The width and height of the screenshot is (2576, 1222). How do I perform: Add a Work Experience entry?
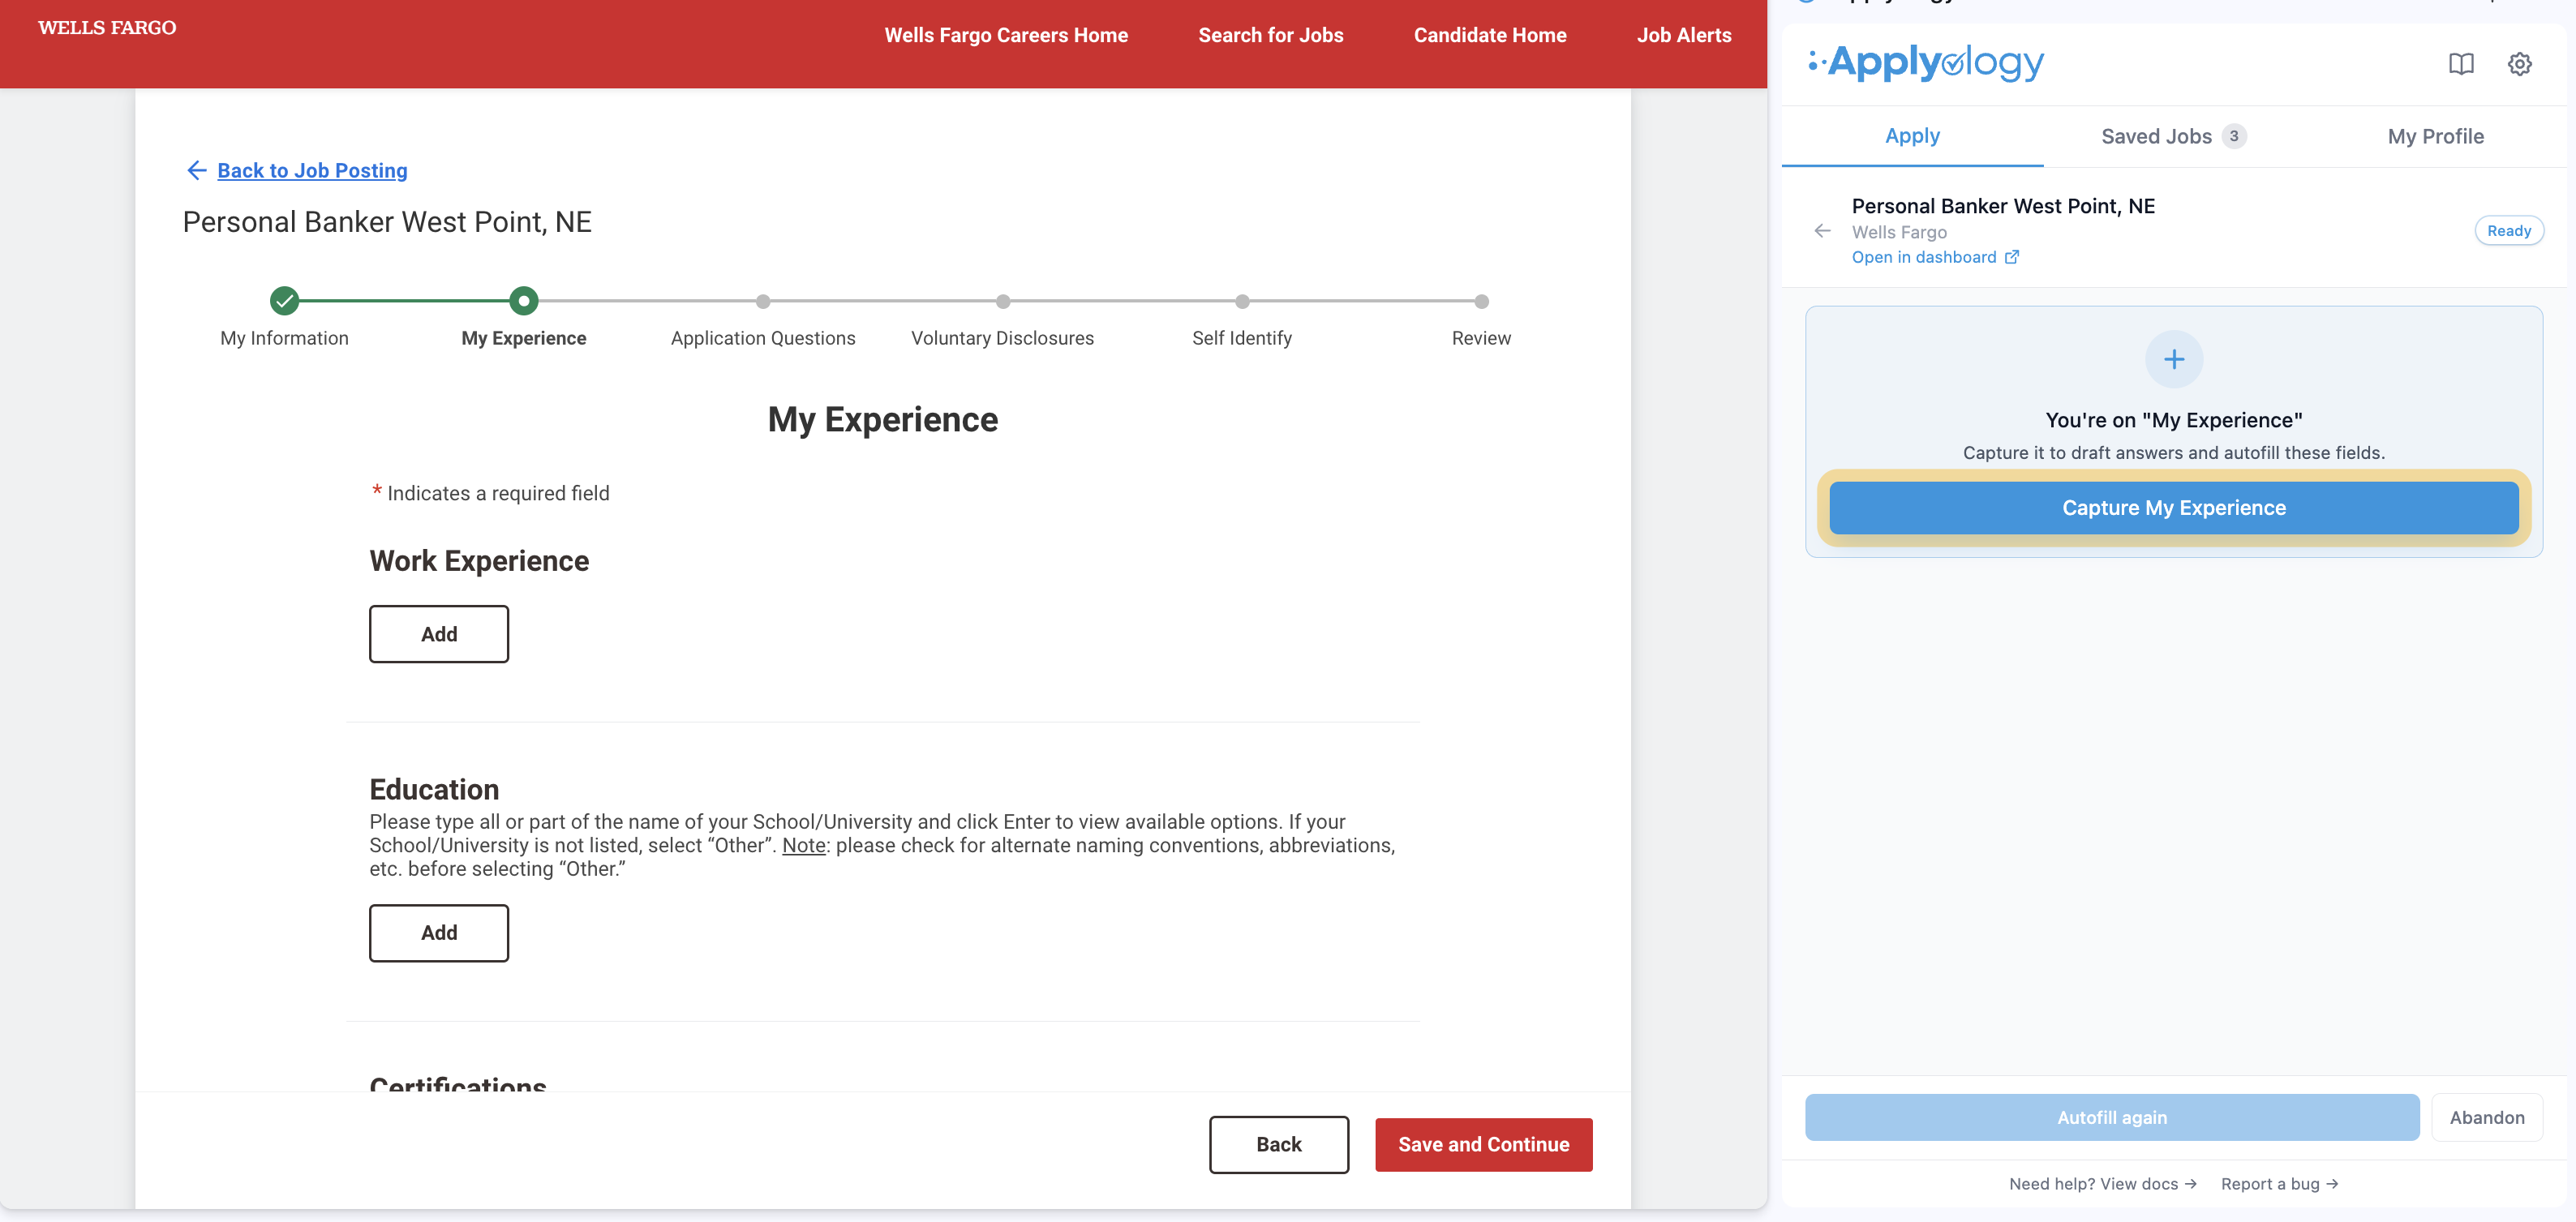click(x=438, y=634)
